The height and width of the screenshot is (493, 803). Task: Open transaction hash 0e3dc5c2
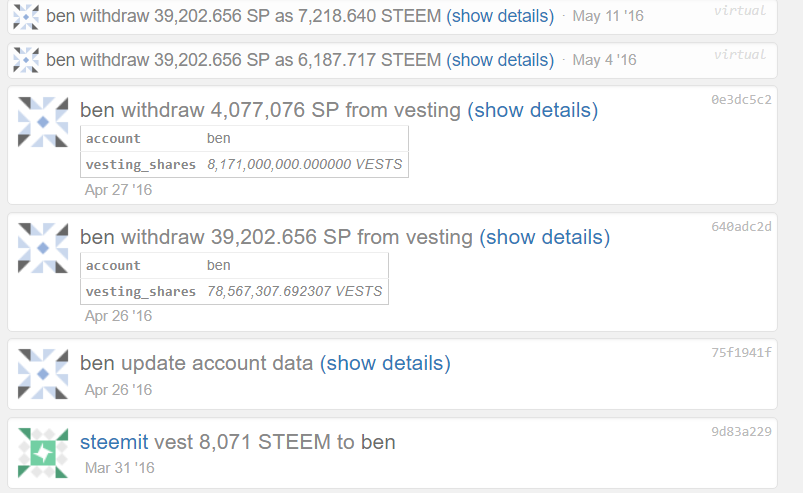coord(741,100)
